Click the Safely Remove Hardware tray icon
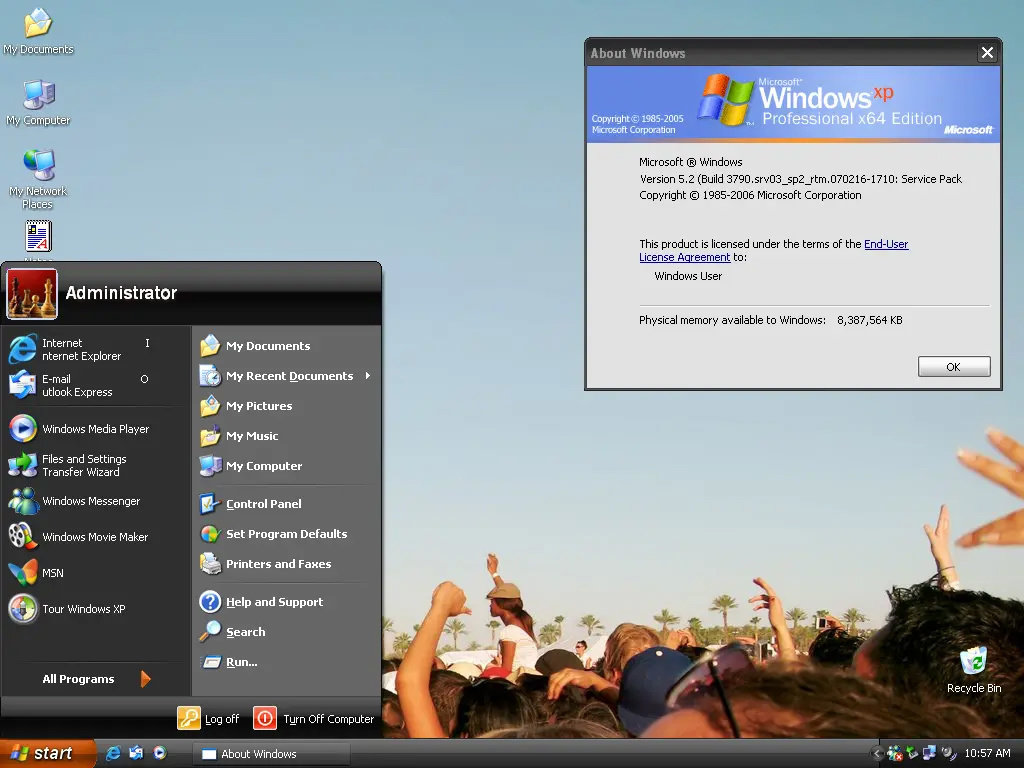Viewport: 1024px width, 768px height. (912, 753)
